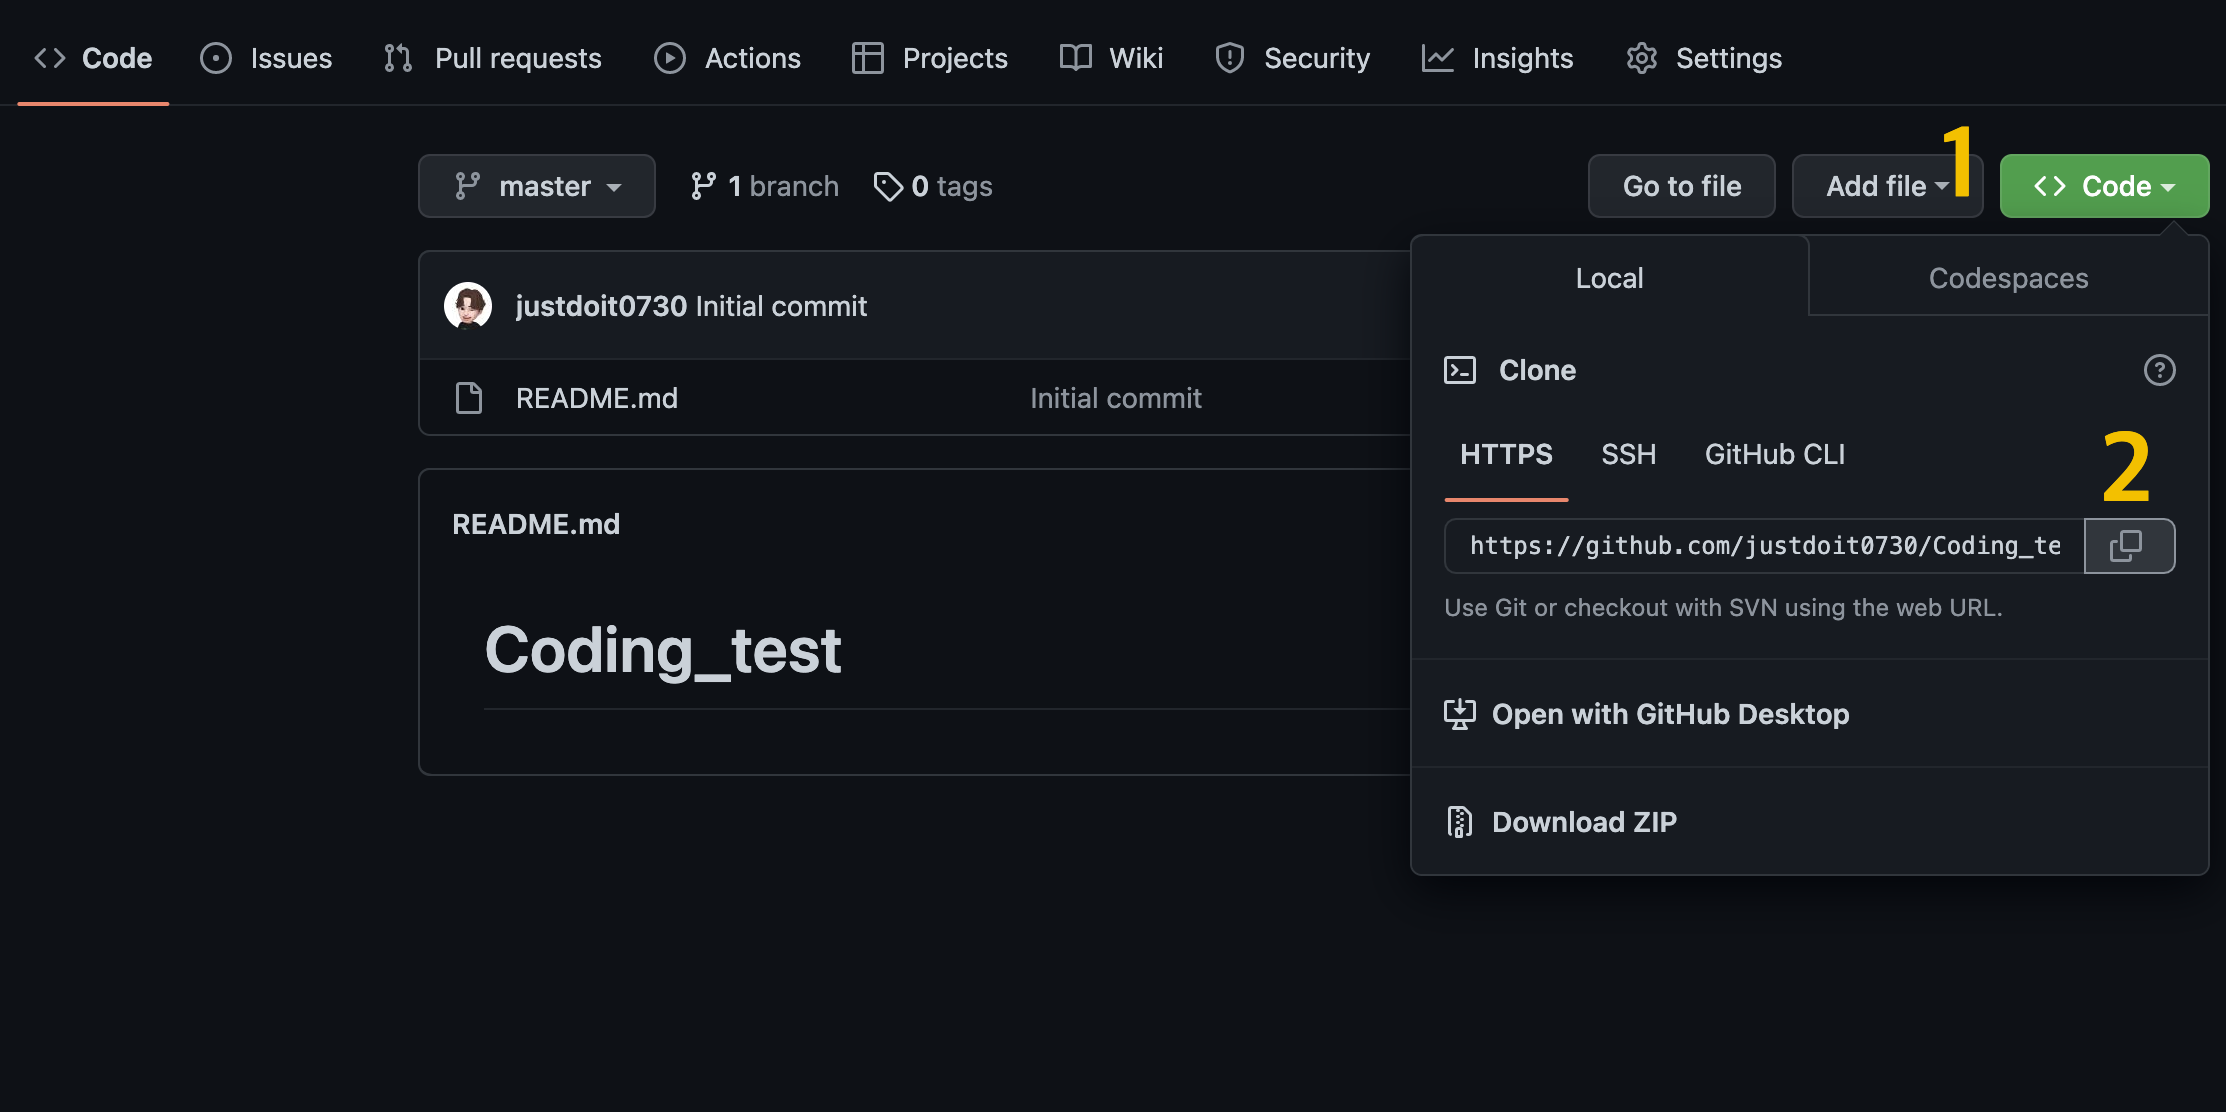The width and height of the screenshot is (2226, 1112).
Task: Click the angle brackets icon of Code tab
Action: (x=50, y=58)
